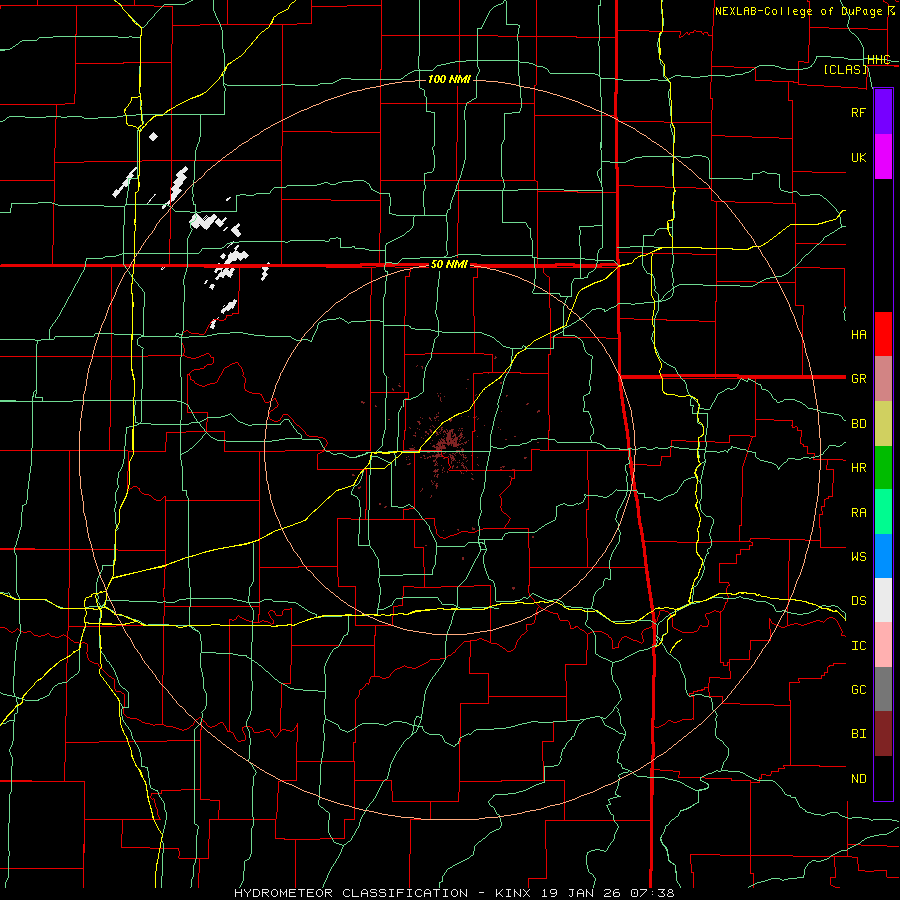The width and height of the screenshot is (900, 900).
Task: Click the KINX radar site identifier
Action: click(513, 893)
